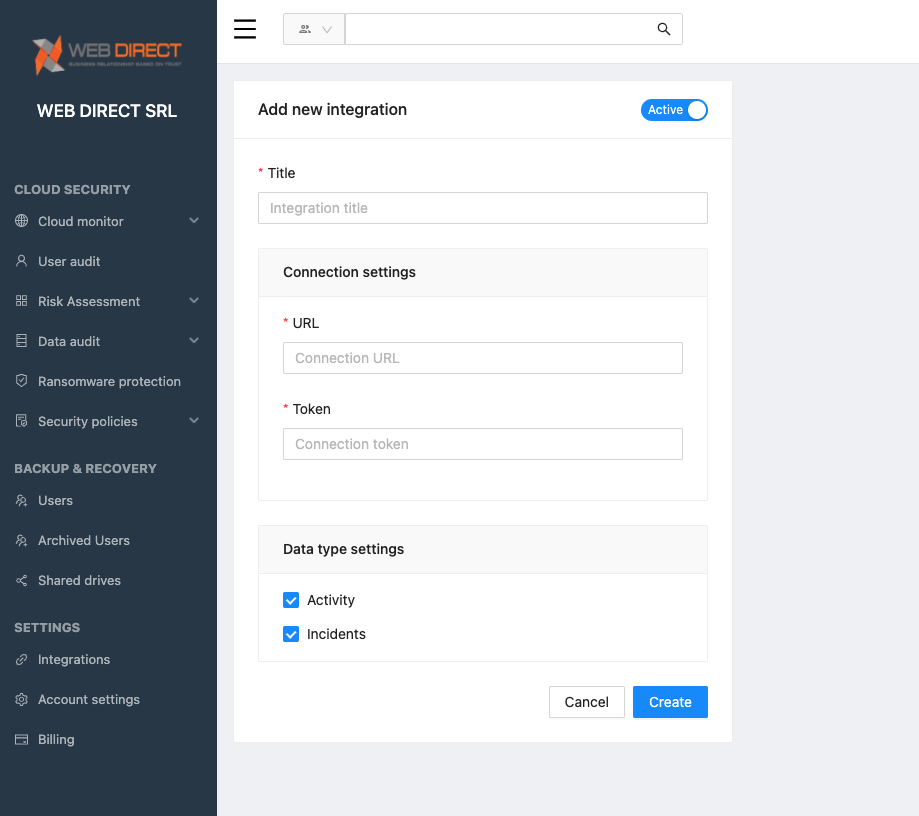Click the gear icon for Account settings

click(x=22, y=699)
